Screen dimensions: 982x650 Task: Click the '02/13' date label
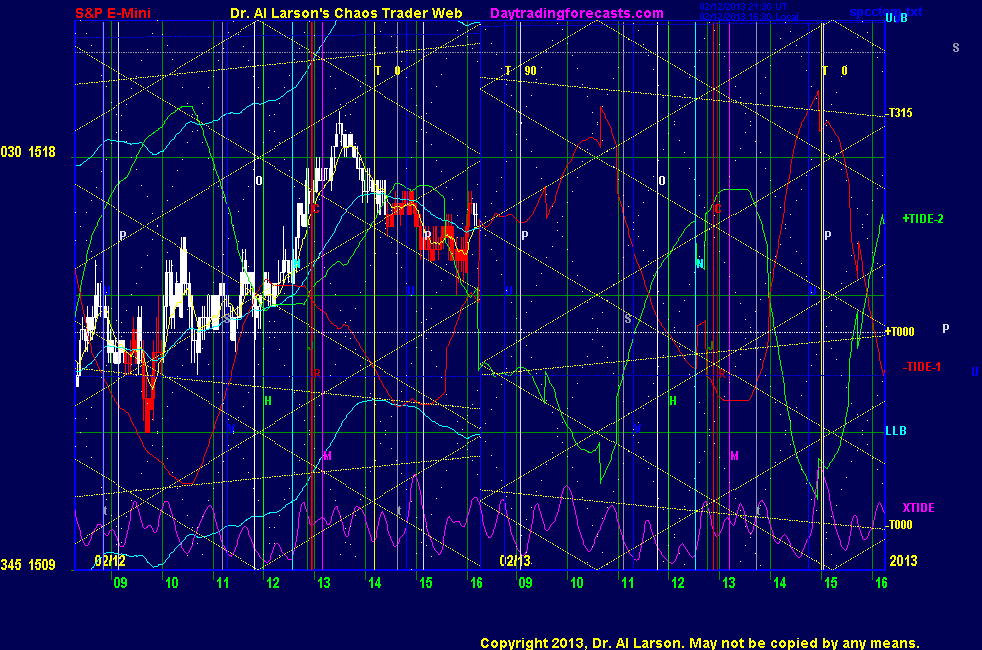[515, 560]
